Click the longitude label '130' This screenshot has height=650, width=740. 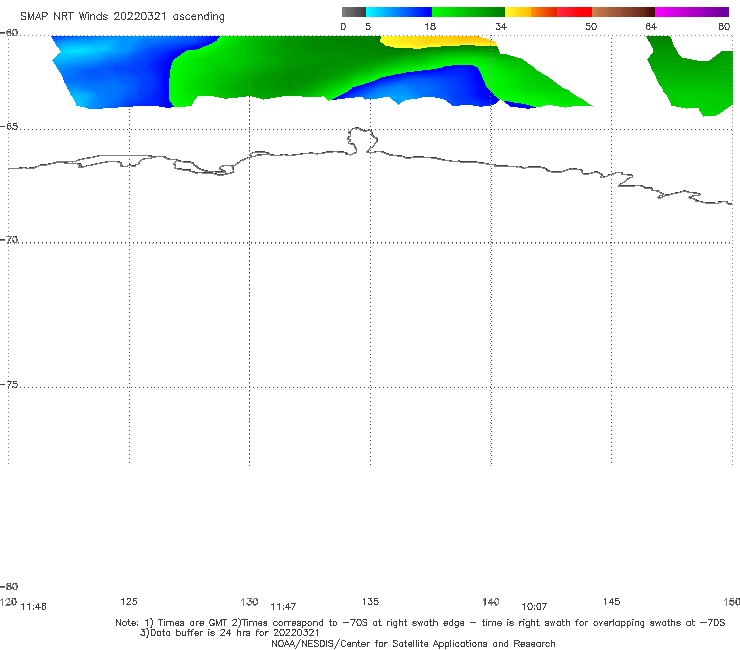click(249, 601)
